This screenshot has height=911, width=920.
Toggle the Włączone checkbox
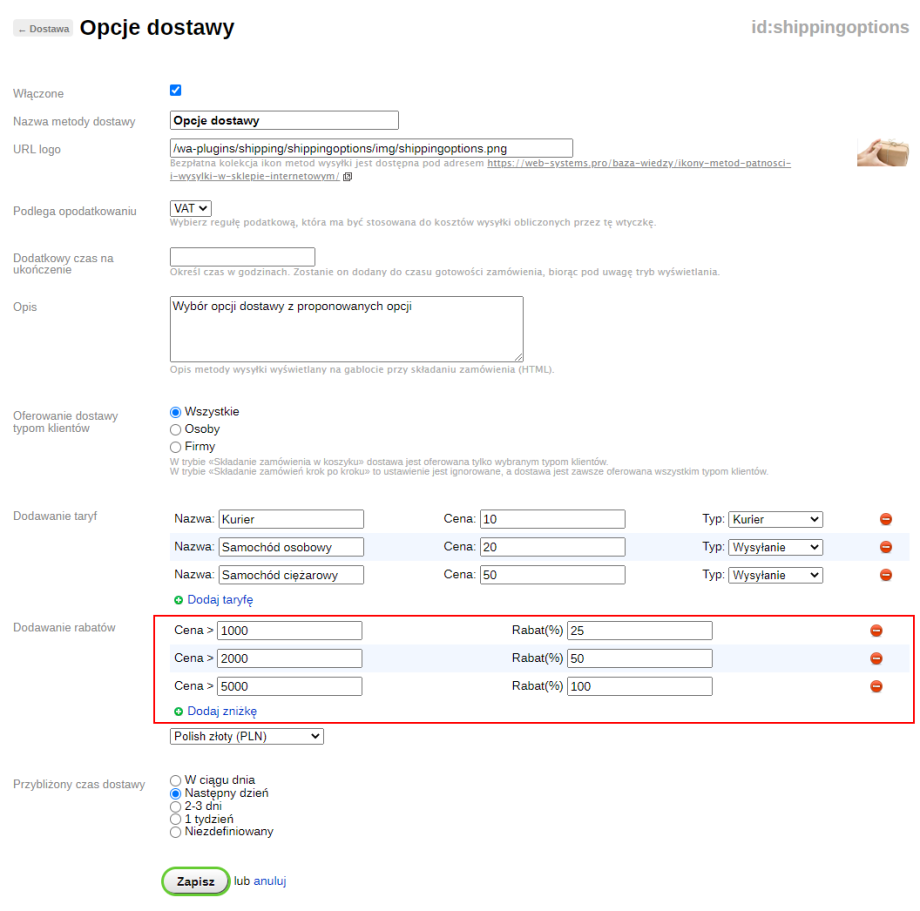(176, 90)
